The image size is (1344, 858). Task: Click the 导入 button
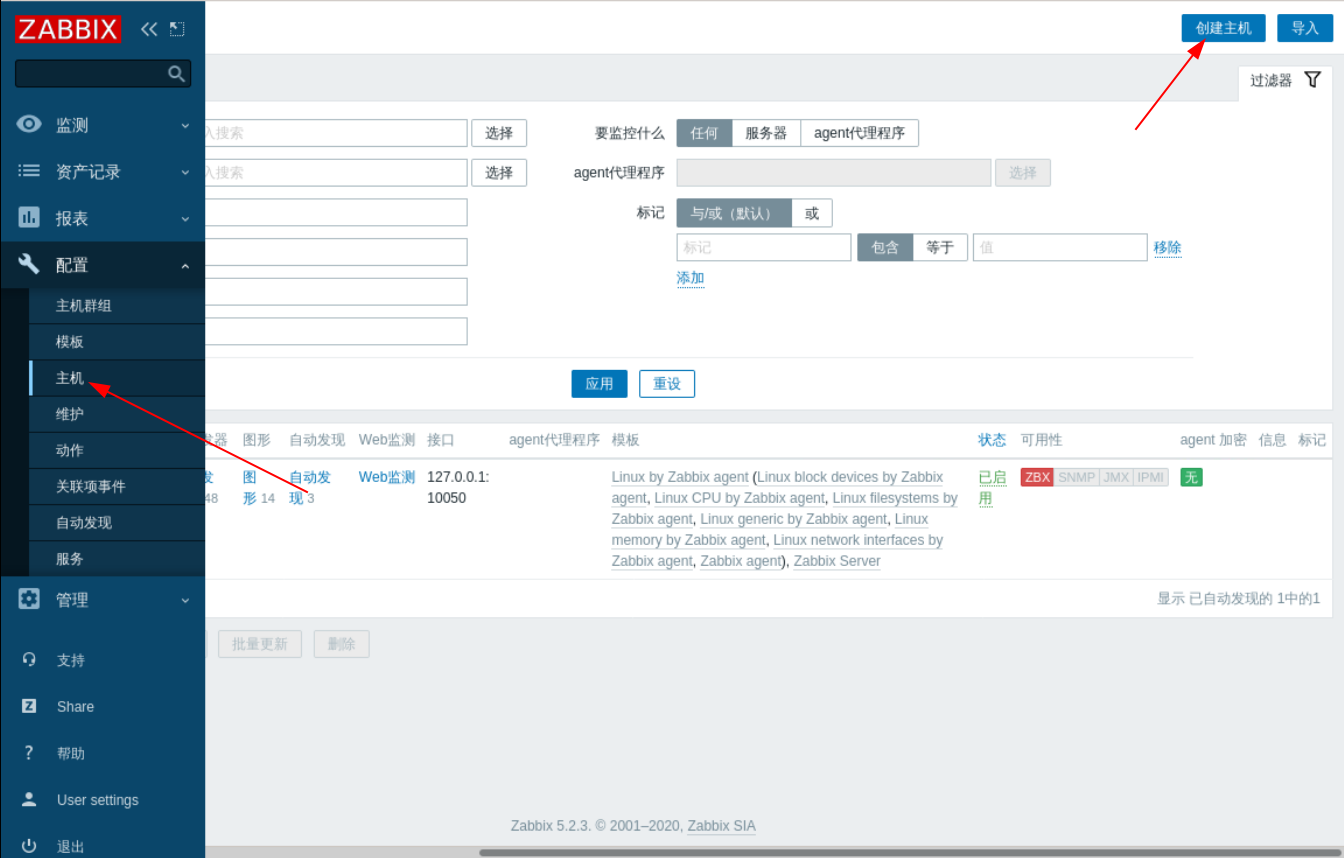(1305, 28)
